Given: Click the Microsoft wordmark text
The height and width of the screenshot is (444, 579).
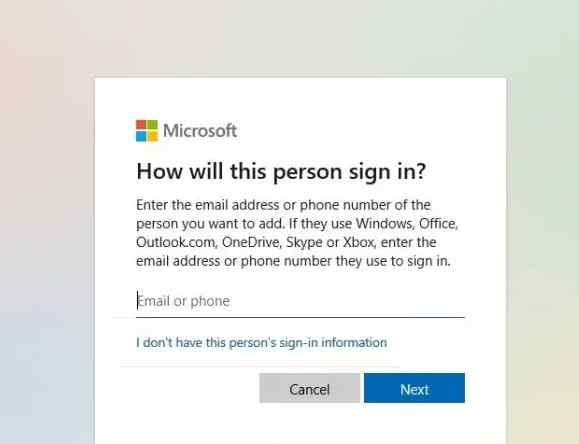Looking at the screenshot, I should [200, 131].
